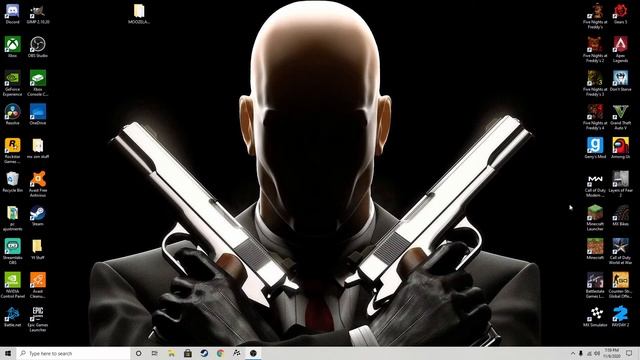Viewport: 640px width, 360px height.
Task: Click the Avast Free Antivirus icon
Action: 38,184
